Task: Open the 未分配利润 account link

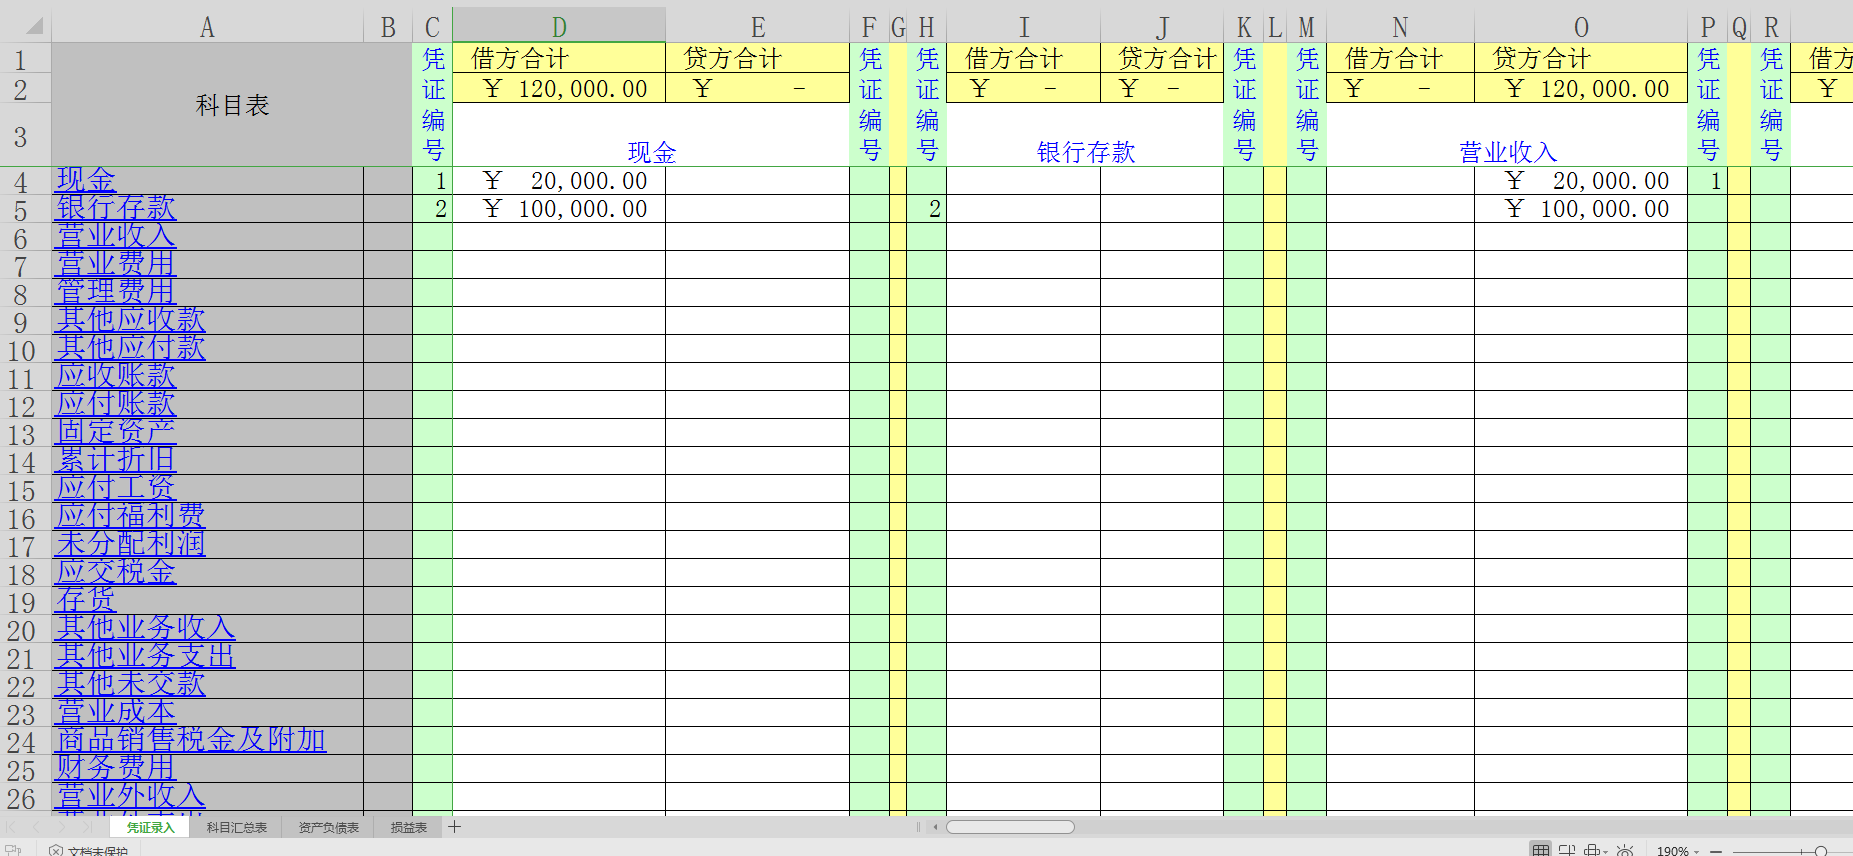Action: coord(131,544)
